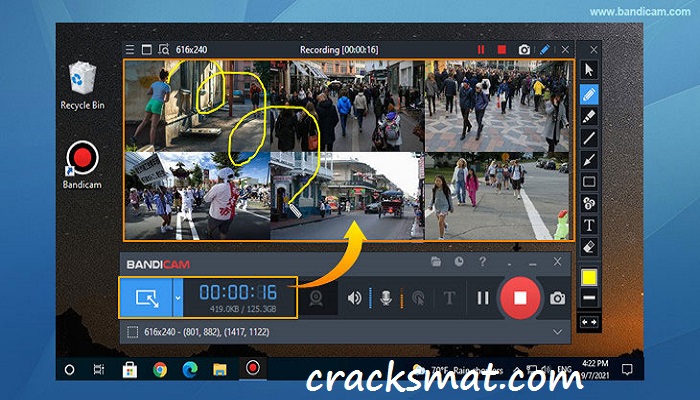Click the mother and girls crossing photo
Screen dimensions: 700x400
click(x=497, y=196)
